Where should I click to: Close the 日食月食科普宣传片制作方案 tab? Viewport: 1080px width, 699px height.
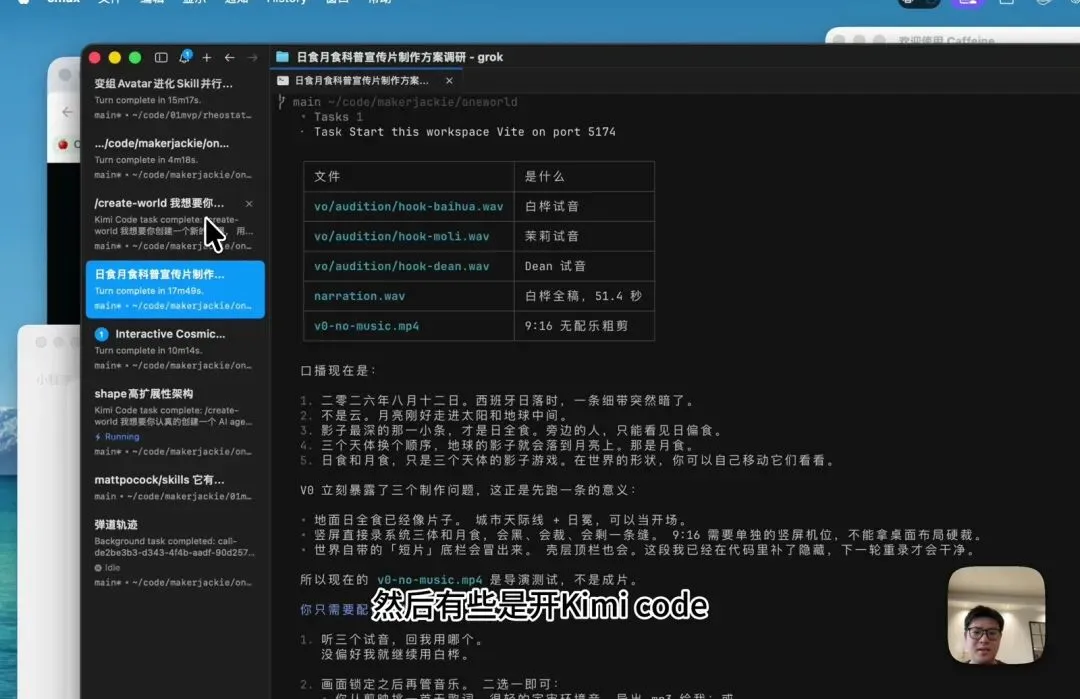pyautogui.click(x=449, y=81)
